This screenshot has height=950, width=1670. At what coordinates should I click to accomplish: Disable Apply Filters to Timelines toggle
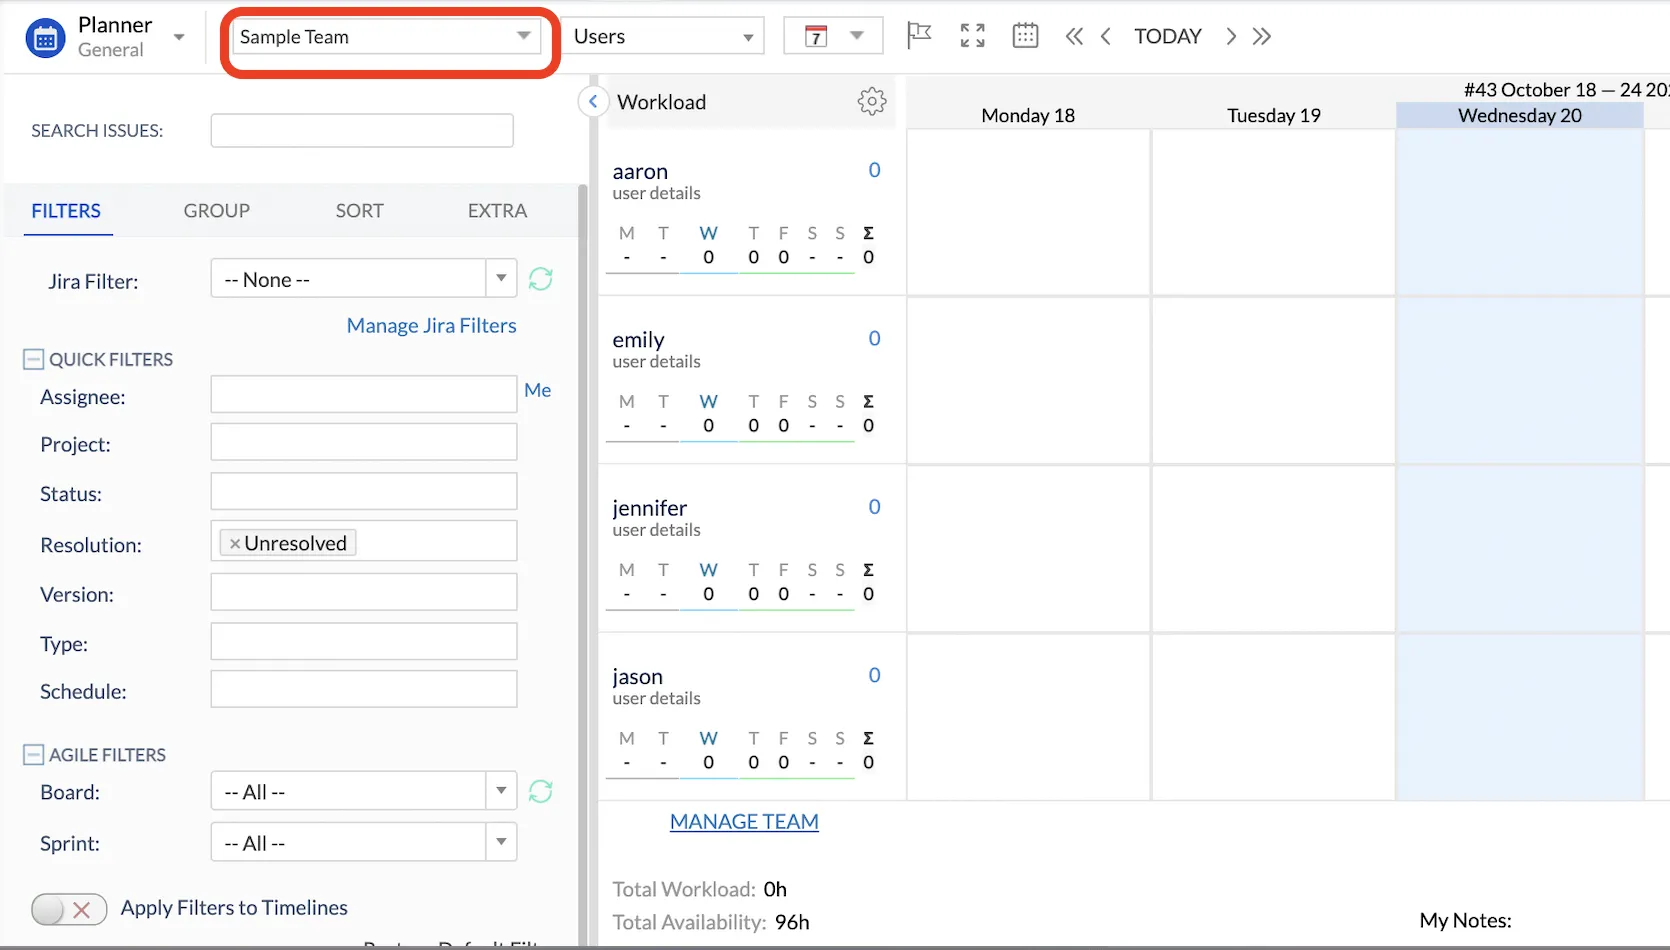coord(68,909)
